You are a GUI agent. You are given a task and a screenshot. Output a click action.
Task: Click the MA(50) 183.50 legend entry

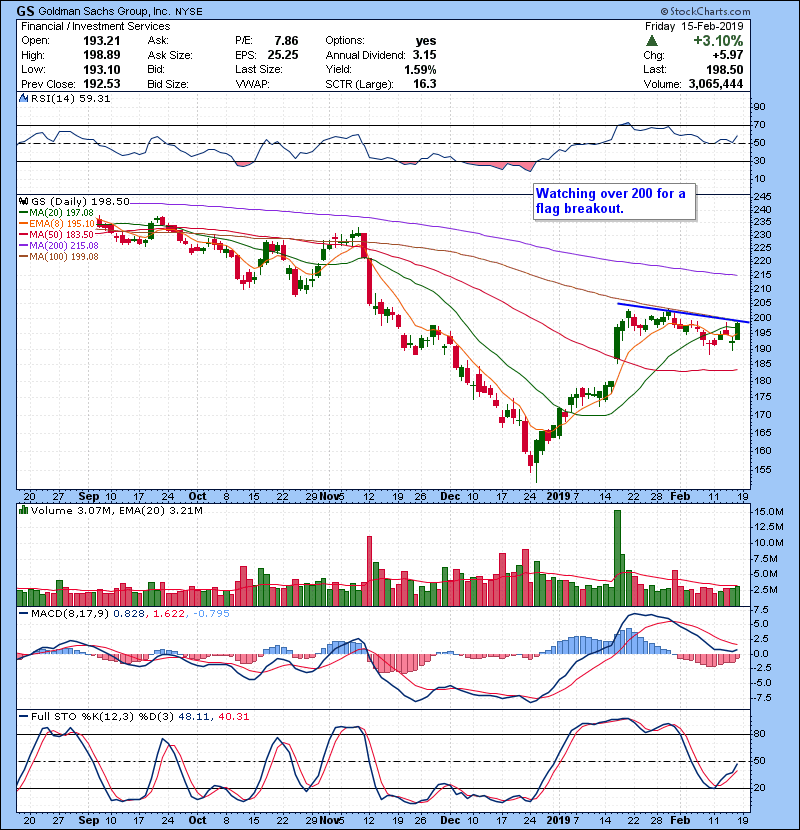click(56, 234)
